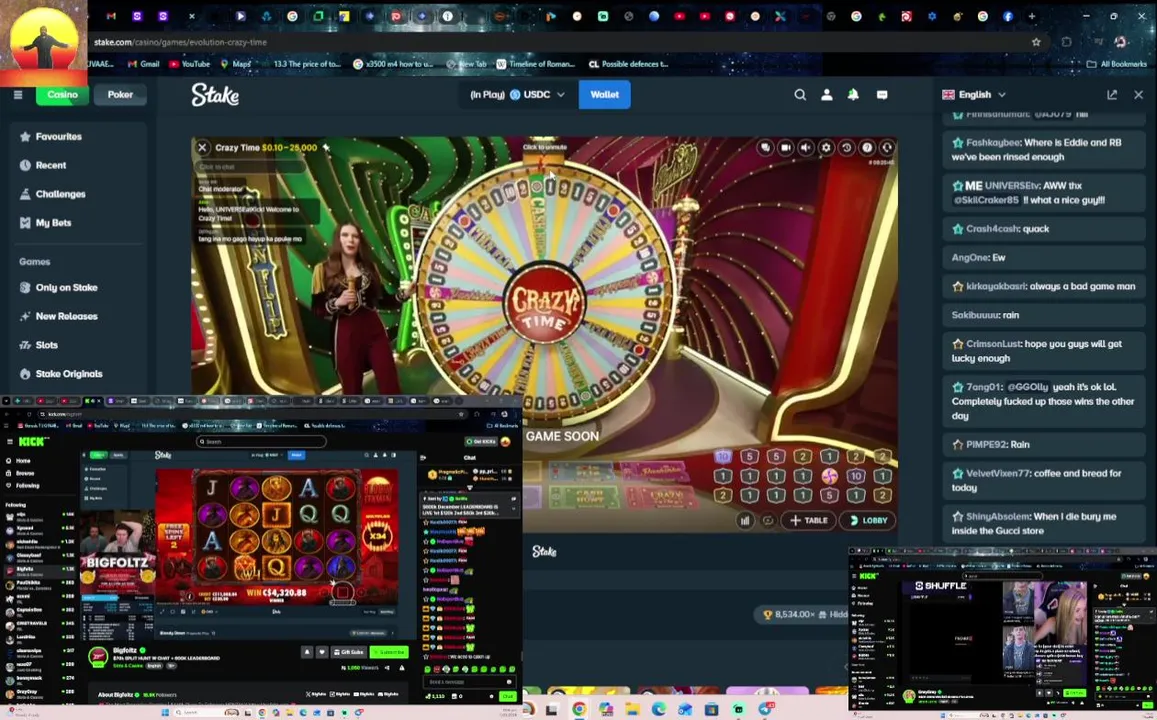The image size is (1157, 720).
Task: Click the Crazy Time wheel center
Action: point(544,304)
